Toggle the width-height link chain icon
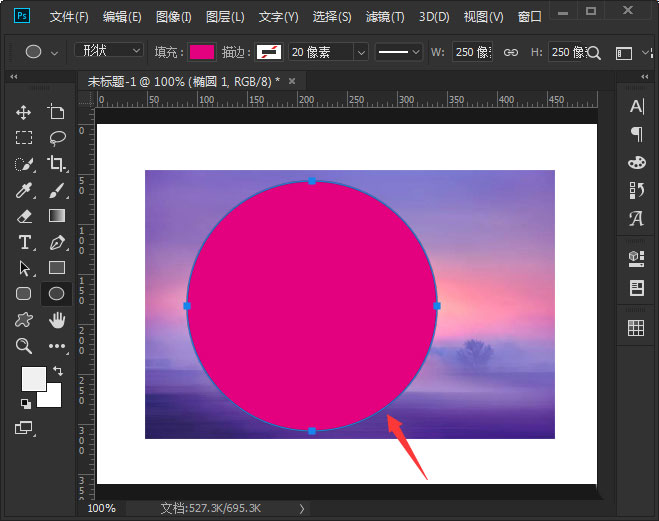This screenshot has height=521, width=659. click(x=511, y=52)
